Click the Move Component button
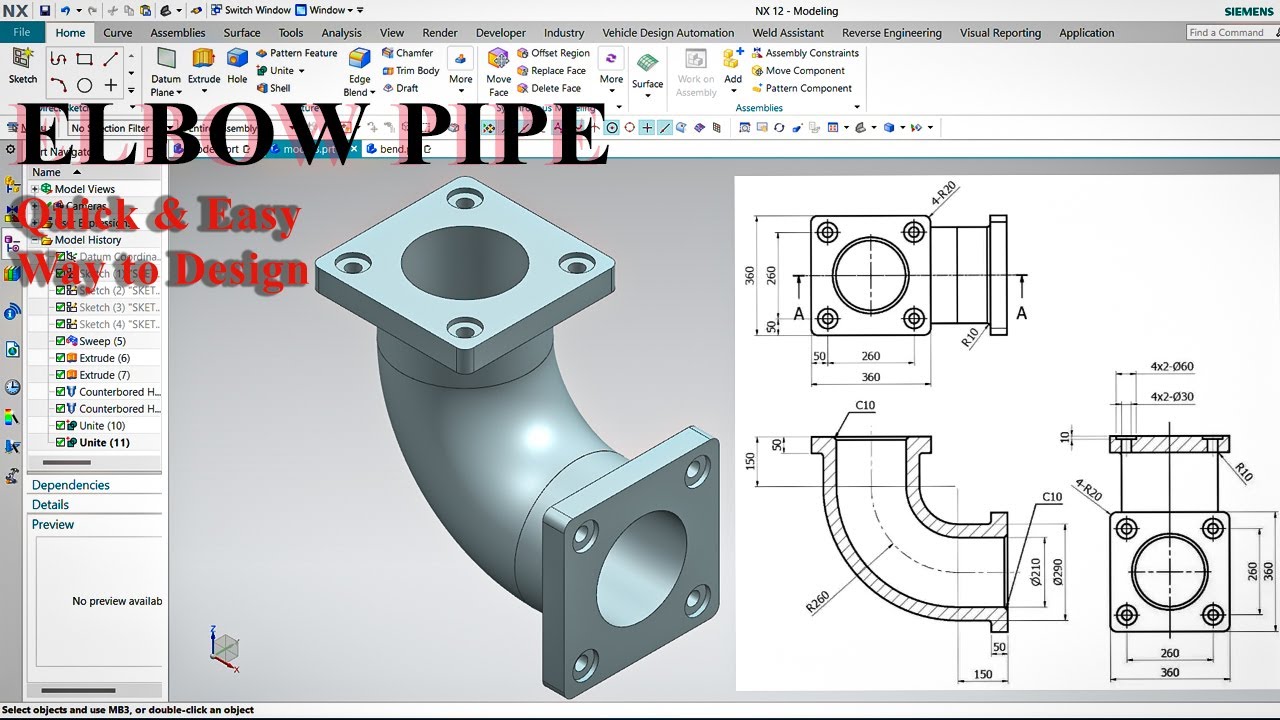Screen dimensions: 1280x720 798,71
